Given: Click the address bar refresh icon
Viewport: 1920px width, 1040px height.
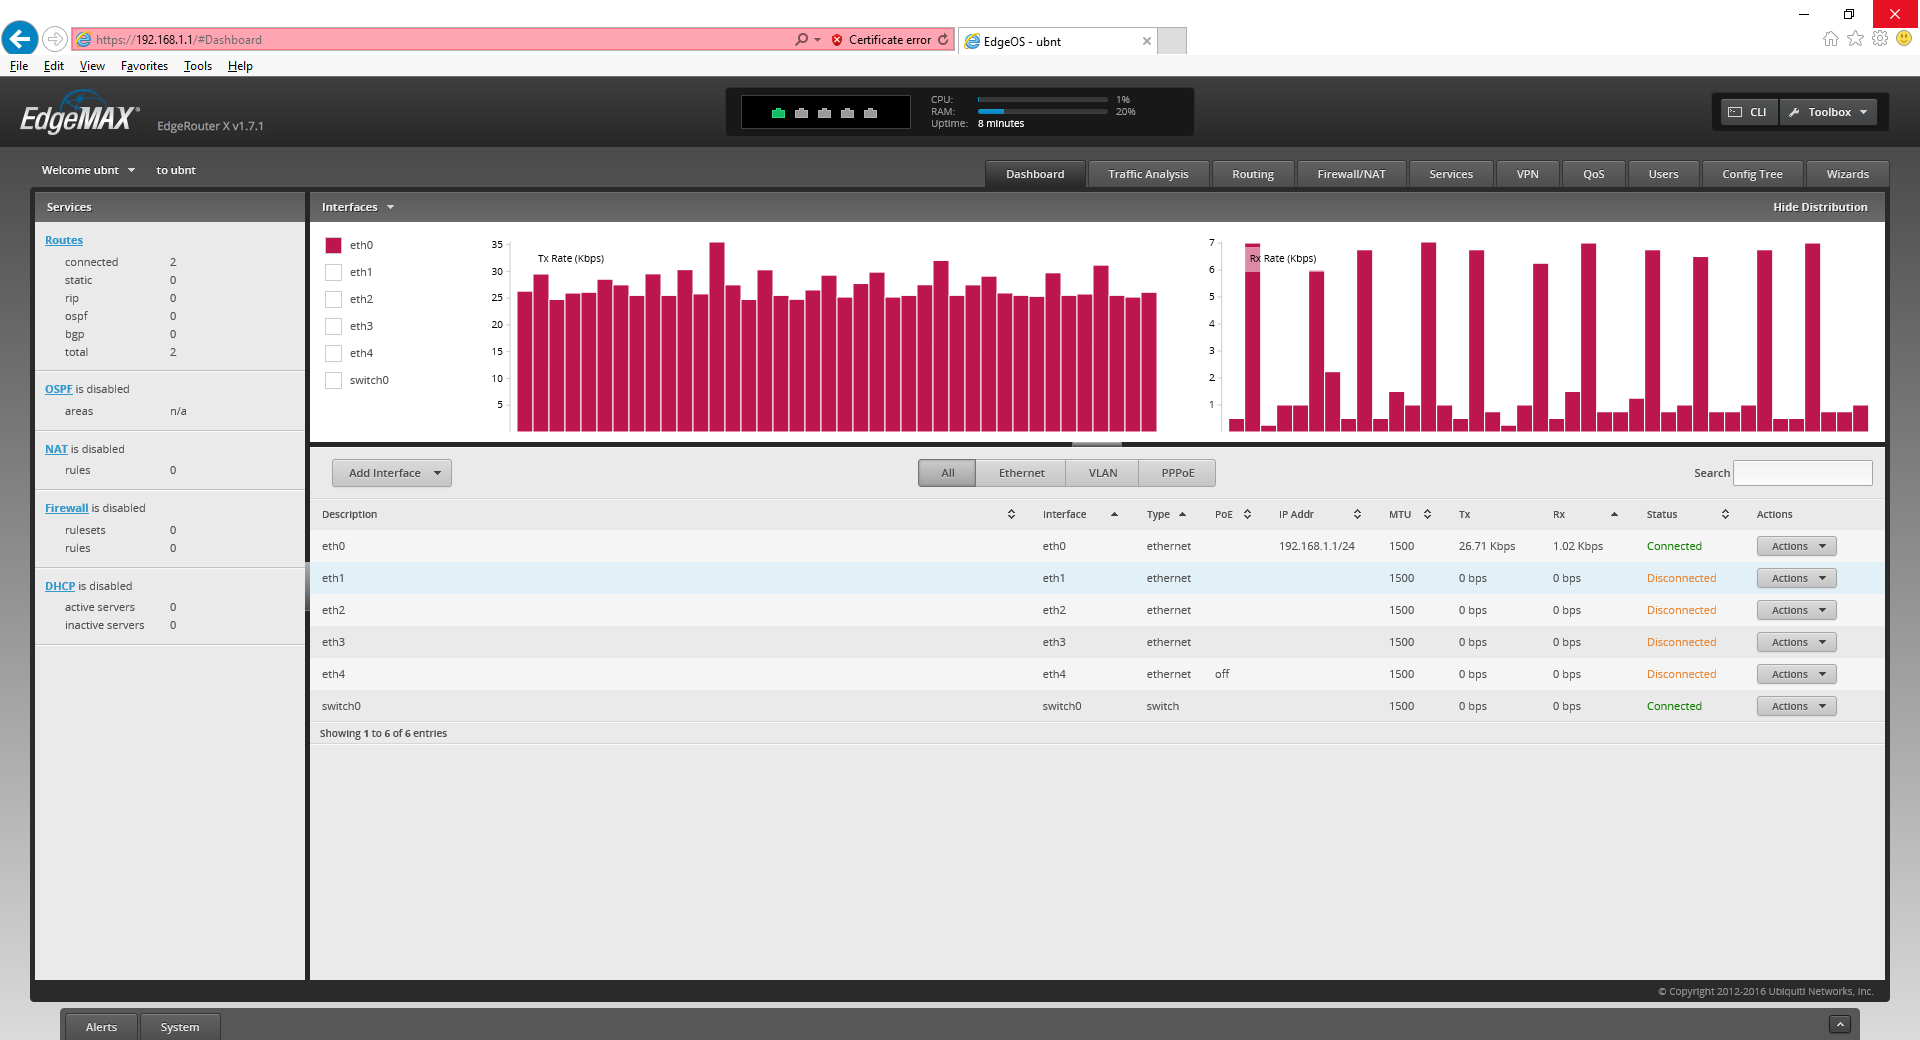Looking at the screenshot, I should point(943,40).
